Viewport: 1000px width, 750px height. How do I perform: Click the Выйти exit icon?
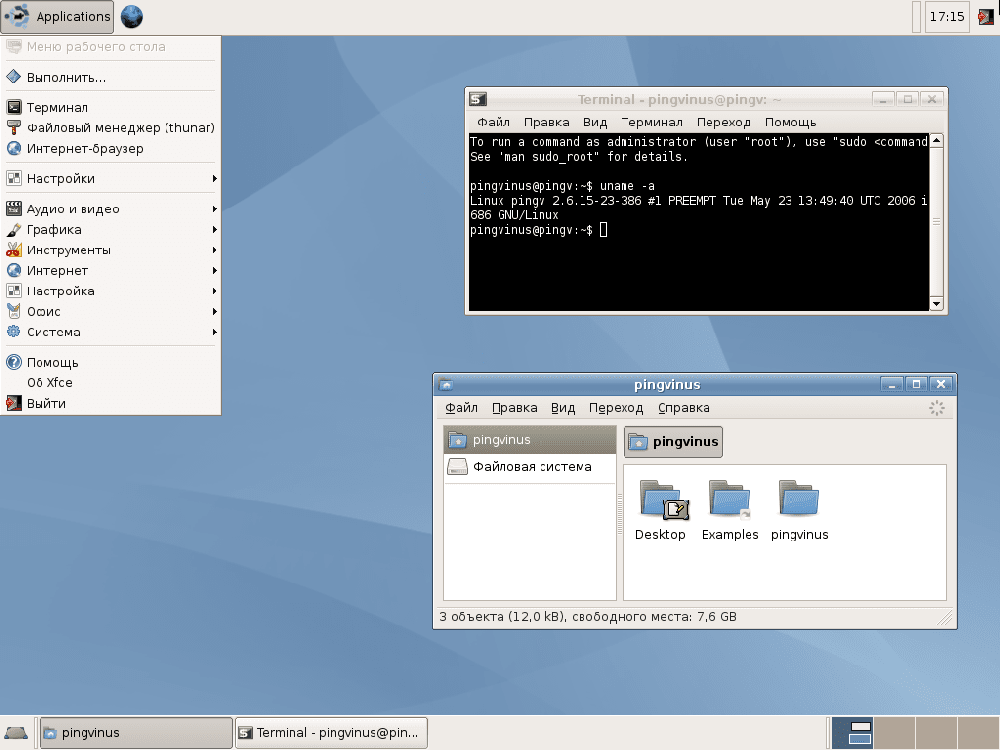[x=13, y=403]
